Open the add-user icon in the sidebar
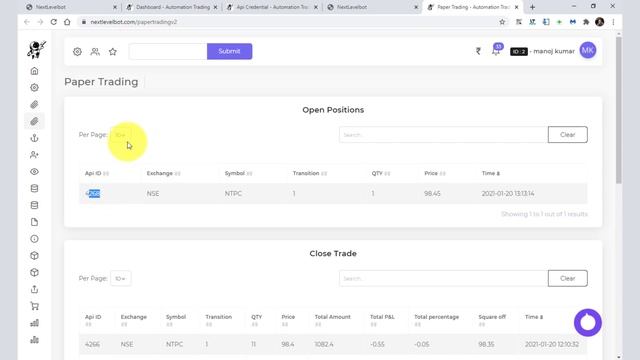 pyautogui.click(x=34, y=155)
